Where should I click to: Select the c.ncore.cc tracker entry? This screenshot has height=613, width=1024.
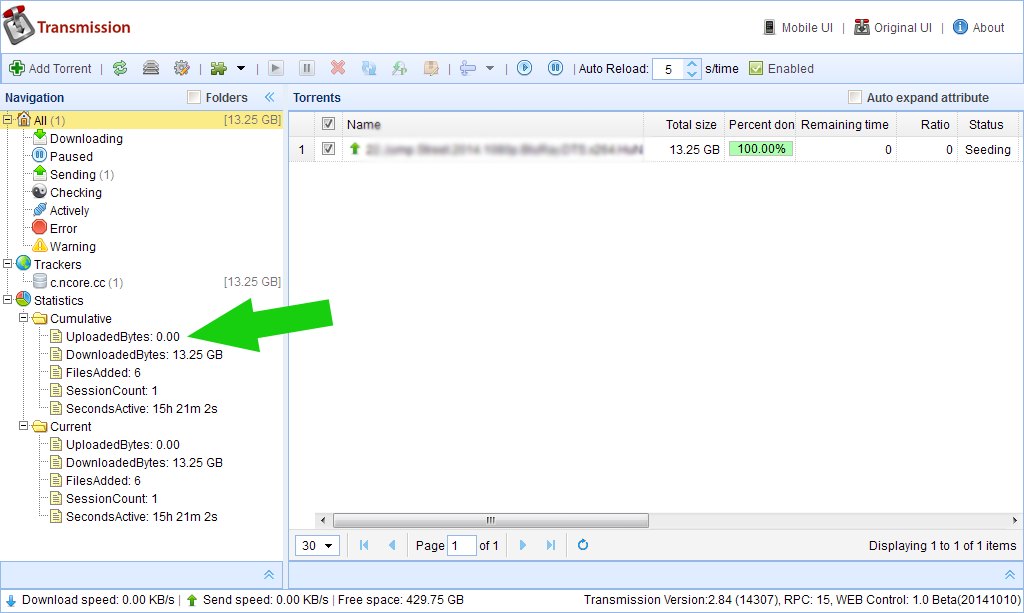click(x=78, y=282)
